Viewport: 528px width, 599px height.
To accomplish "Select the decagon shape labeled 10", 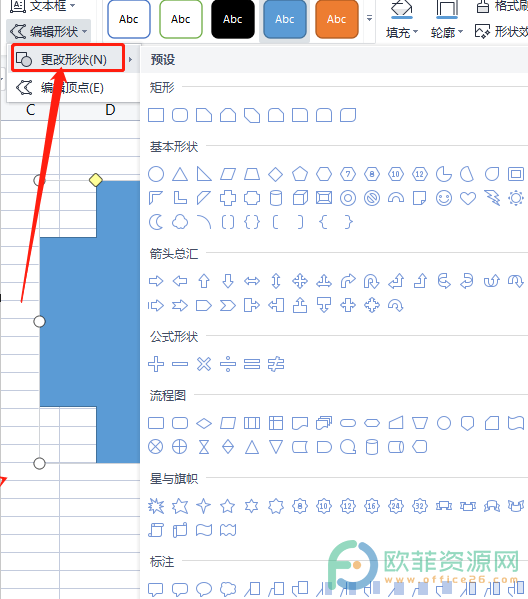I will coord(396,174).
